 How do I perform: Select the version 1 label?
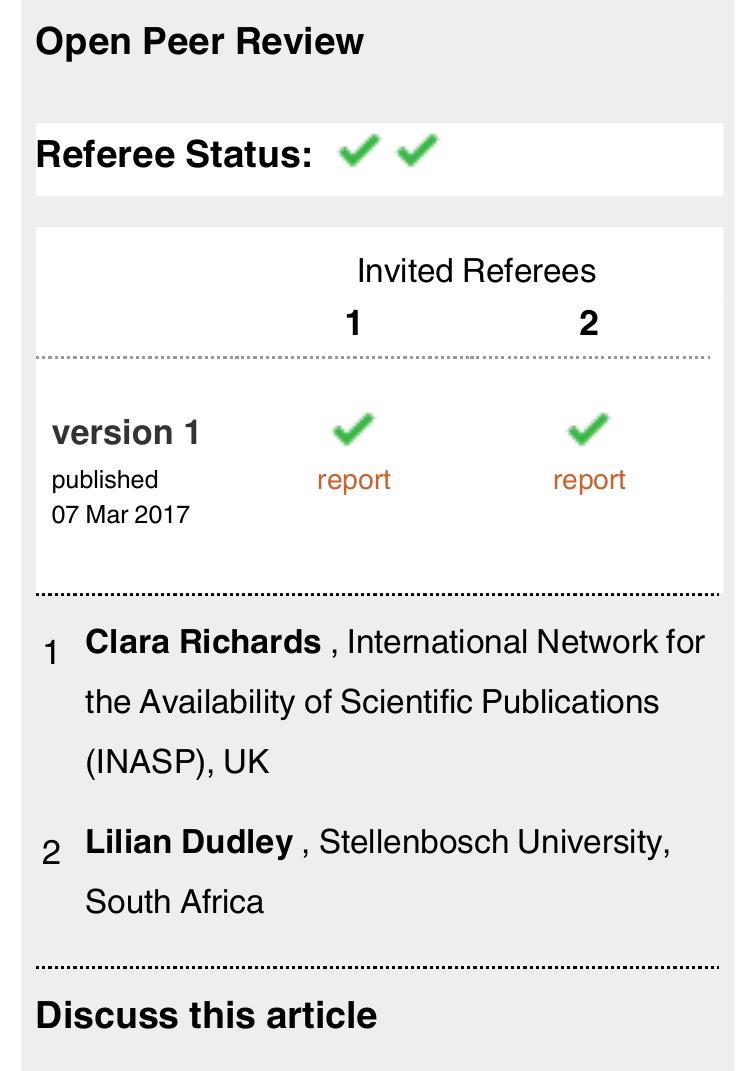click(x=126, y=433)
